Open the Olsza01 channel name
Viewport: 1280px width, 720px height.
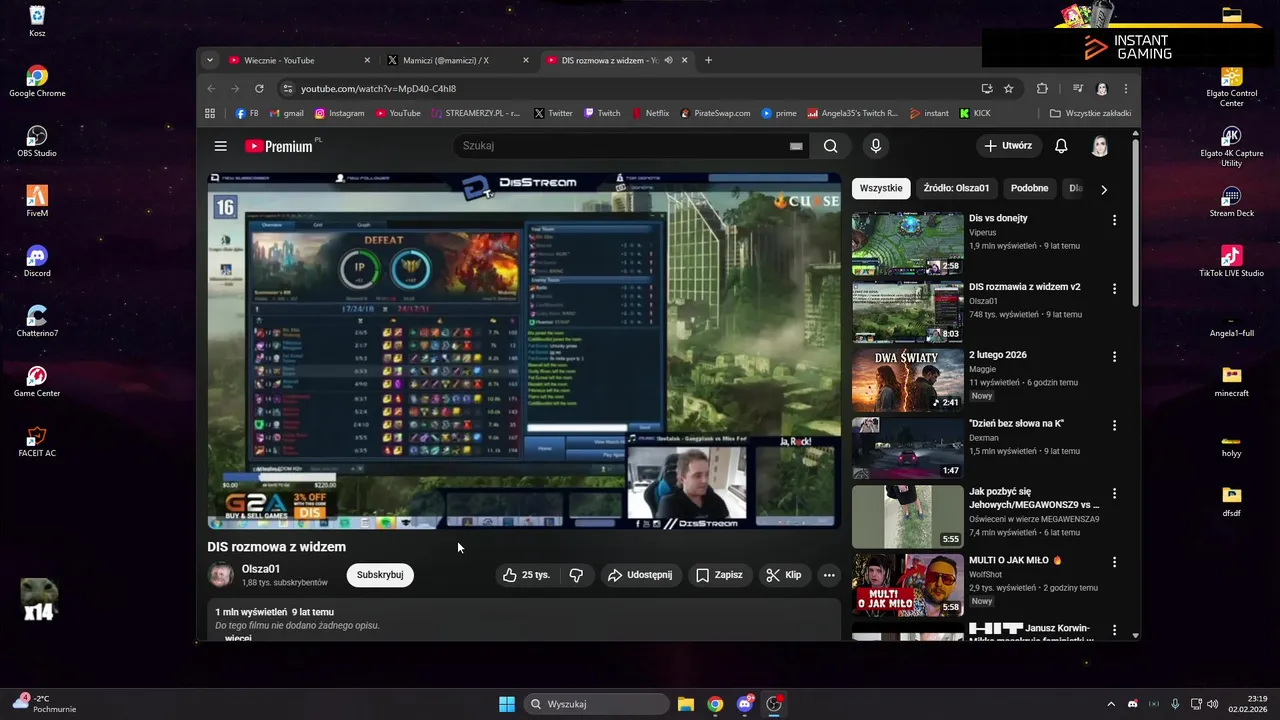pyautogui.click(x=260, y=569)
